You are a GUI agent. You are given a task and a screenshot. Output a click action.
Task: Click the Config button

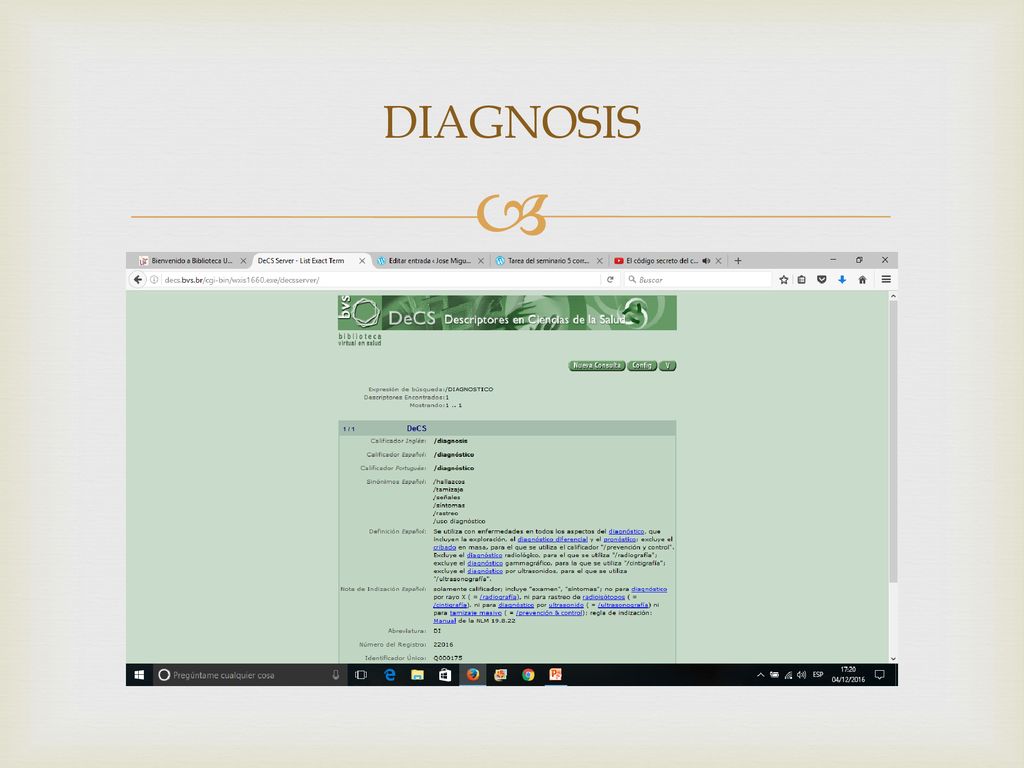642,366
